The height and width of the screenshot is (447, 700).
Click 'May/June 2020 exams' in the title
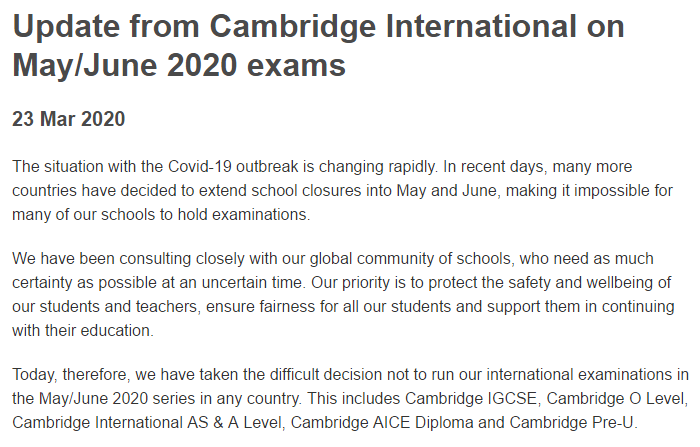point(179,65)
